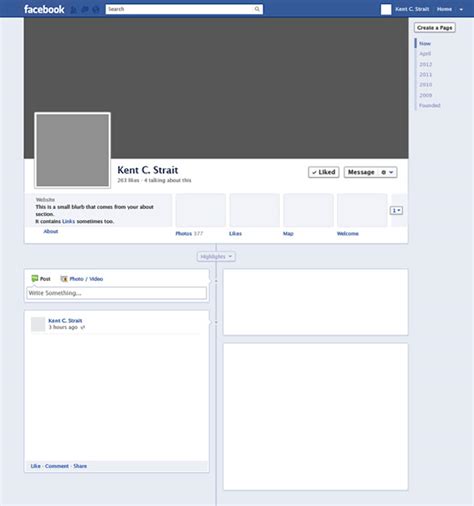Jump to 2011 in the timeline

point(426,74)
